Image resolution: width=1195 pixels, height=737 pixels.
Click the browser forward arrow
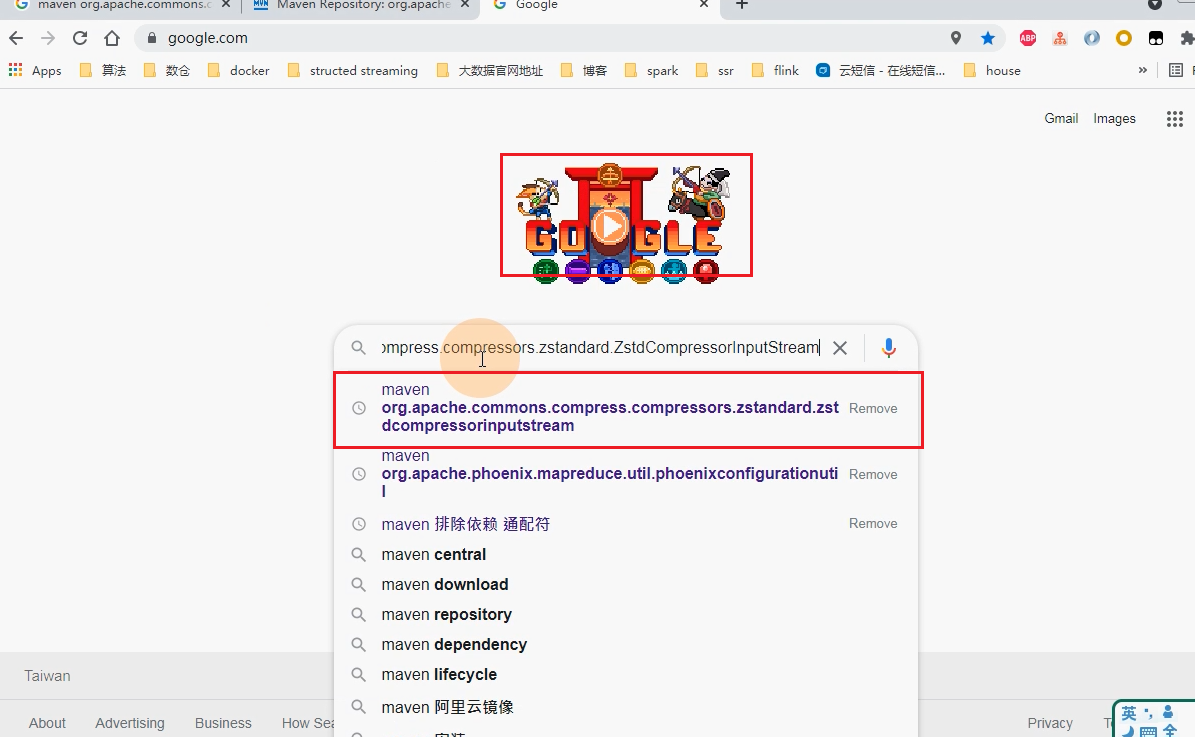point(48,38)
